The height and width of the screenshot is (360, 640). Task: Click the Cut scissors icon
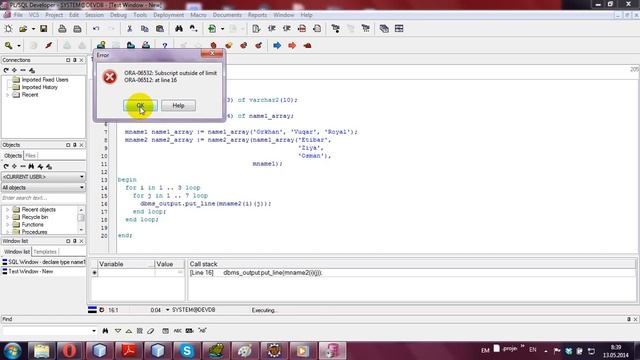point(129,29)
